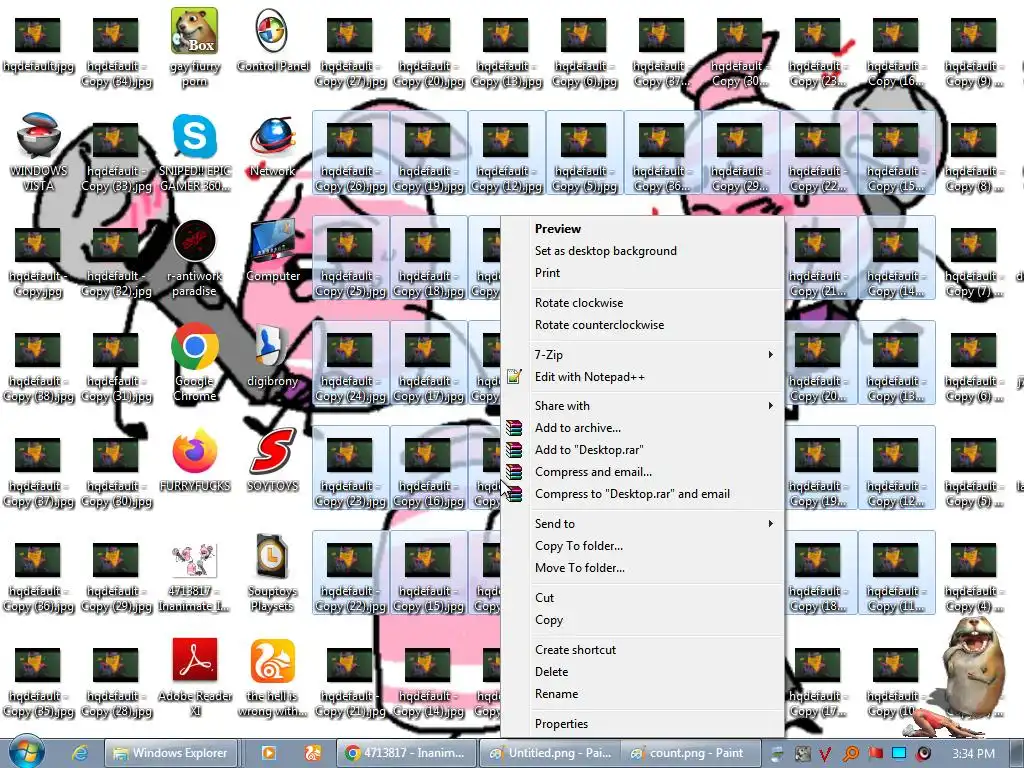Click the taskbar clock showing 3:34 PM
The height and width of the screenshot is (768, 1024).
(973, 754)
